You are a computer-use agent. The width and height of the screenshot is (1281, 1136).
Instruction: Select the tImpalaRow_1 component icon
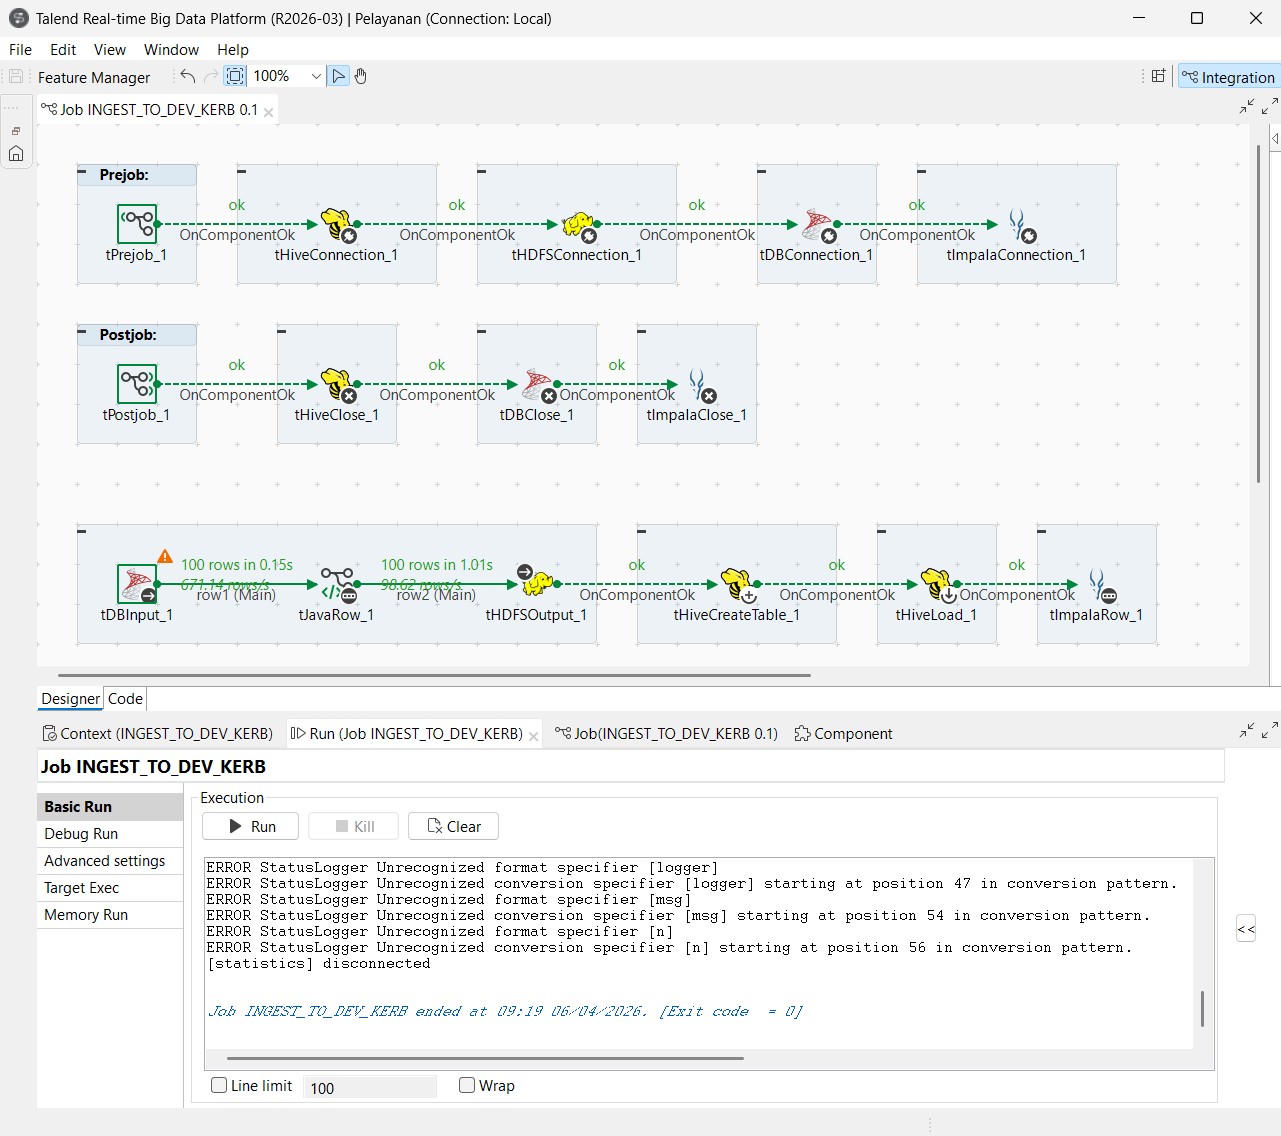point(1100,585)
